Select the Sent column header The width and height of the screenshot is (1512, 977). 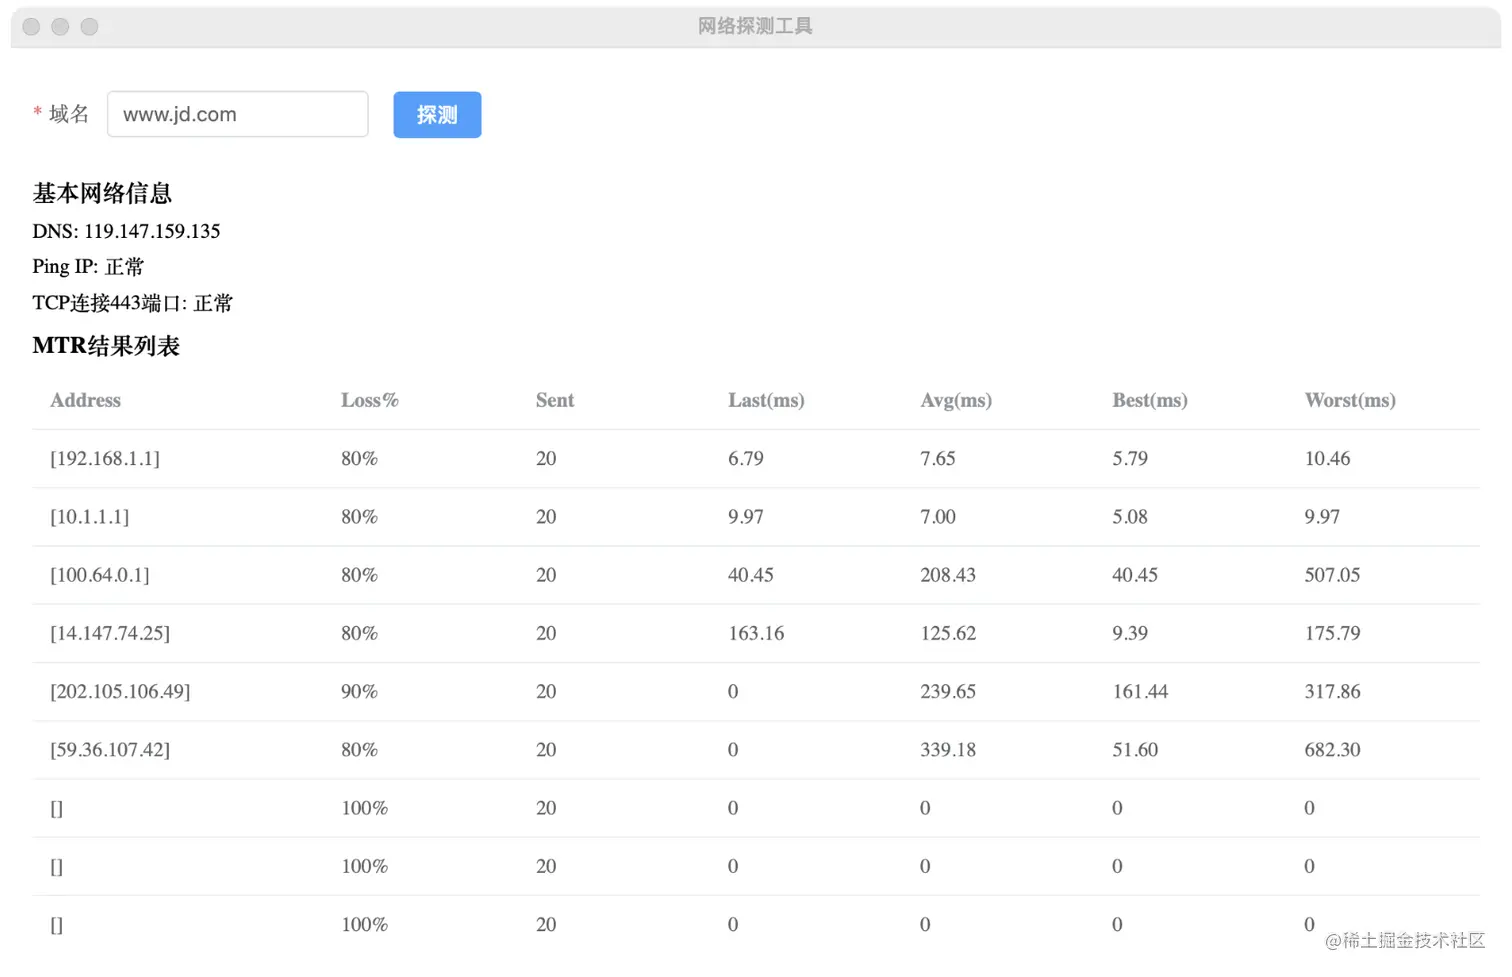click(x=555, y=400)
